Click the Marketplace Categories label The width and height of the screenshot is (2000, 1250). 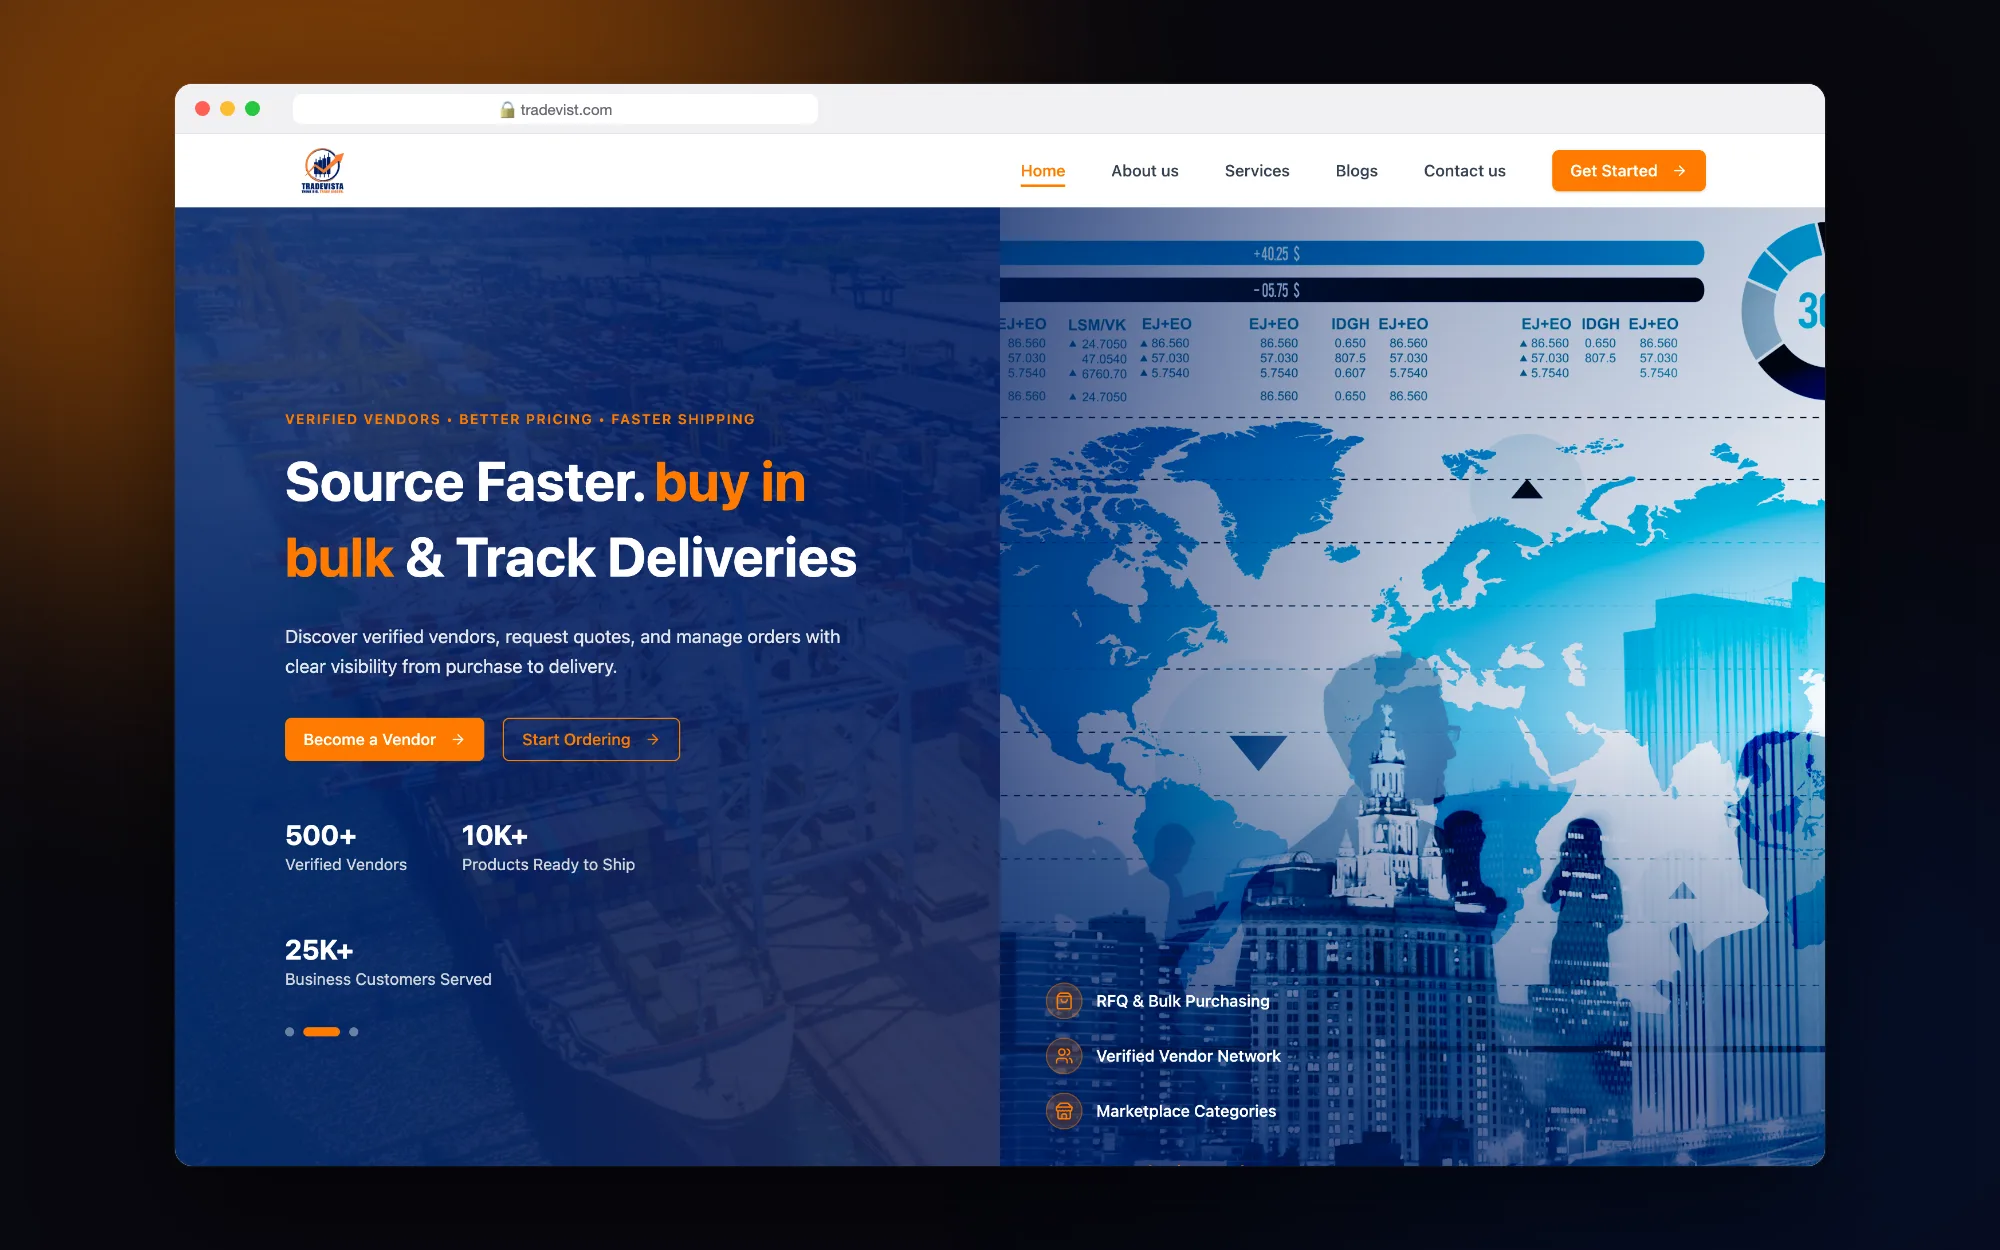click(1186, 1111)
